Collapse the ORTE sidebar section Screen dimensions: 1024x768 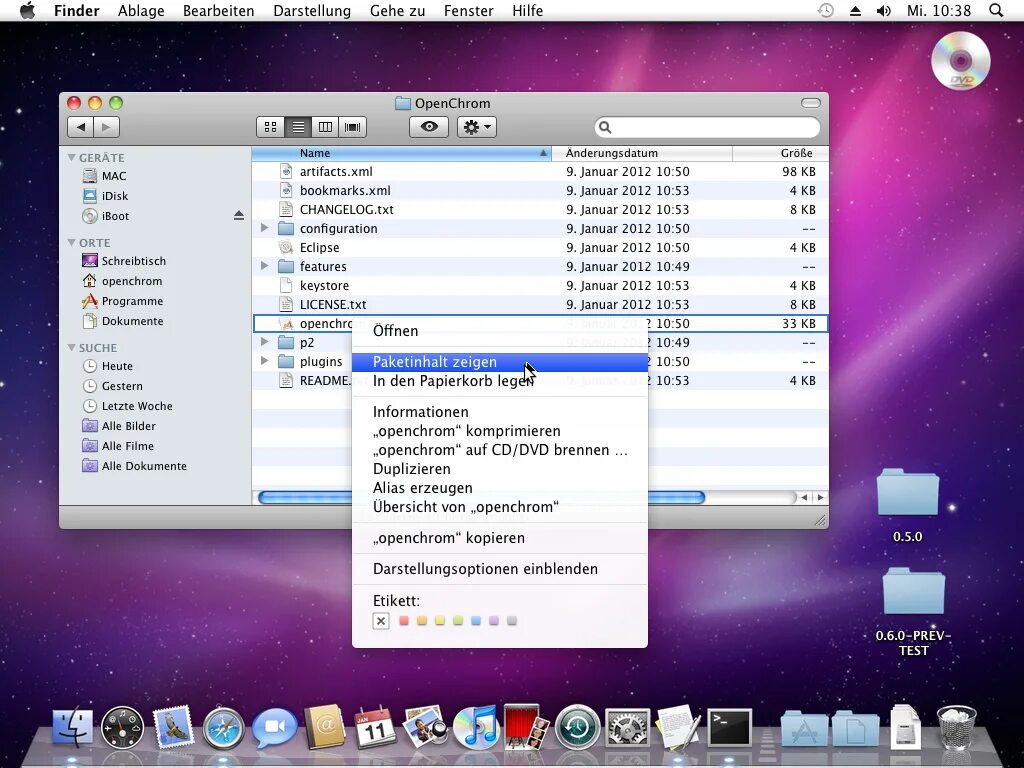click(x=71, y=242)
